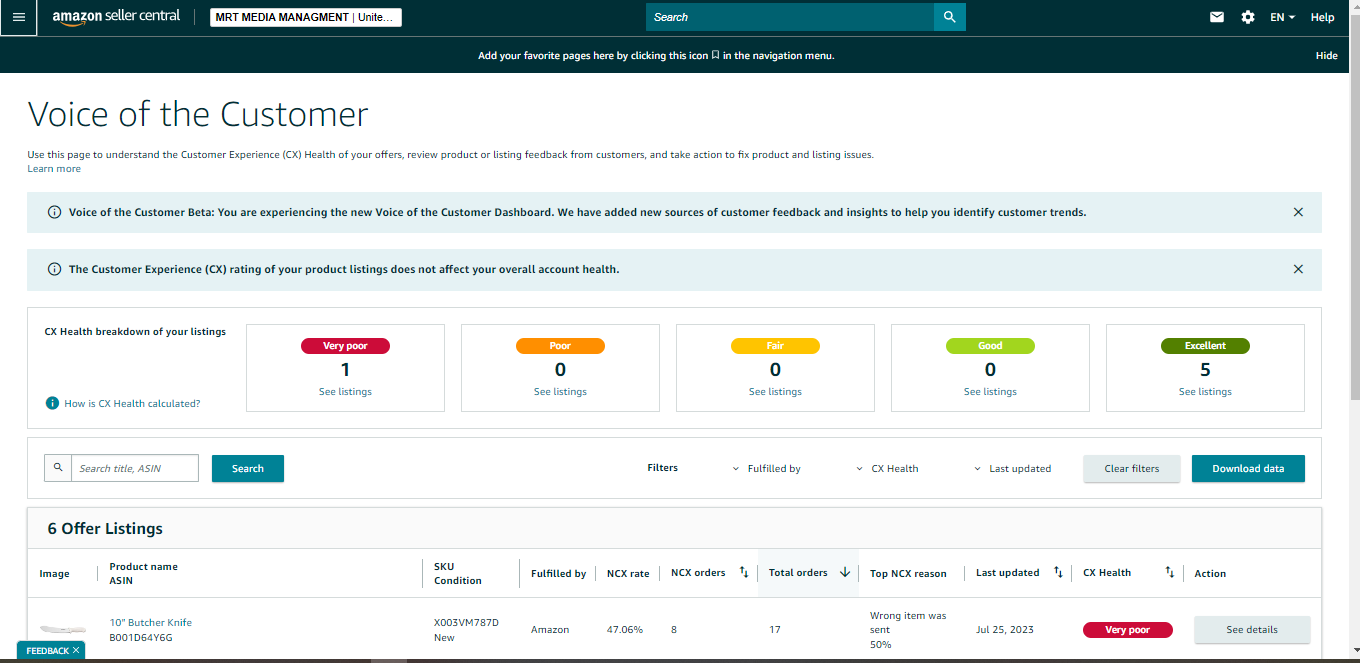The width and height of the screenshot is (1360, 663).
Task: Dismiss the Voice of the Customer Beta banner
Action: tap(1298, 212)
